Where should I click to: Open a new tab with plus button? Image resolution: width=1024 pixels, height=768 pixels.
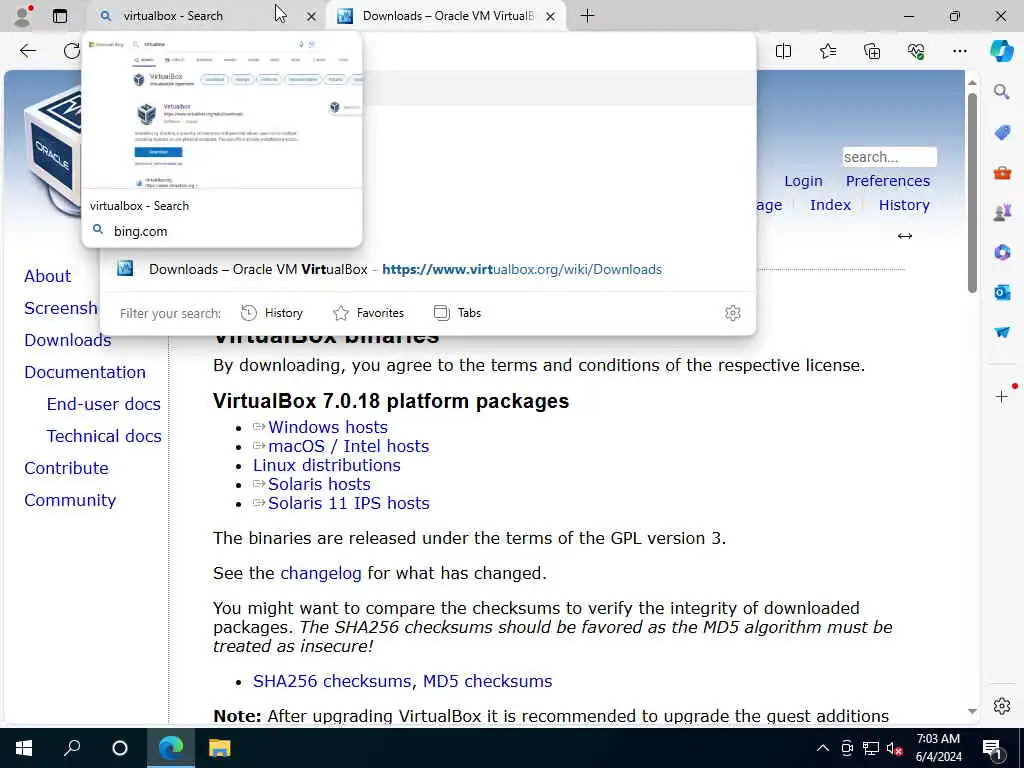pos(587,16)
